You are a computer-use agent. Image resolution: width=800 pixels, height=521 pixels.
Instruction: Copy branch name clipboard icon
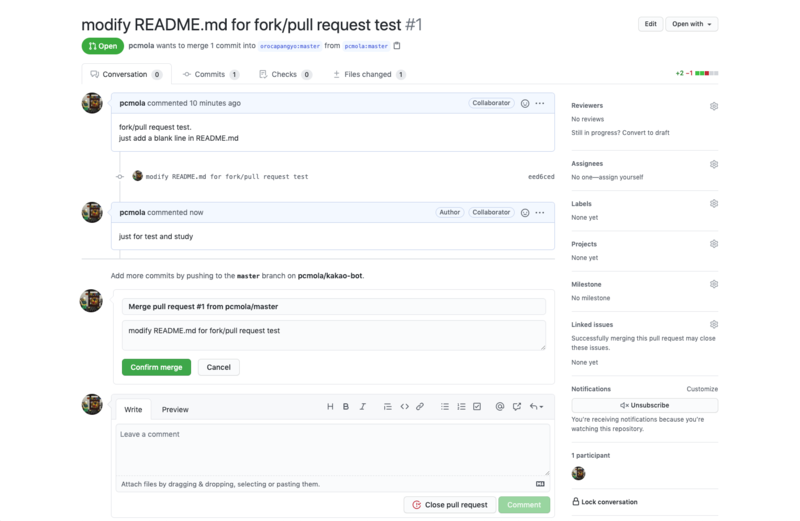[x=396, y=46]
